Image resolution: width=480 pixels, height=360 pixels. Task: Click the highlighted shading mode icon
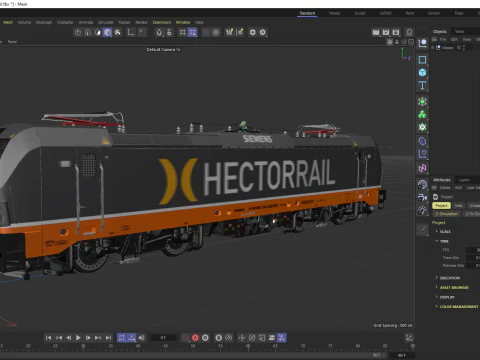[x=107, y=32]
